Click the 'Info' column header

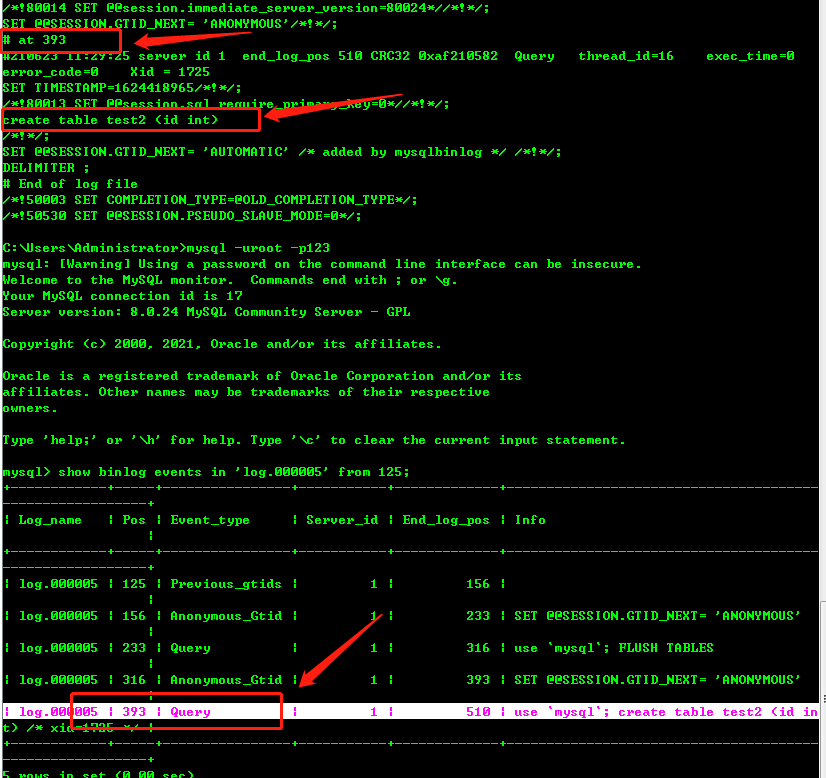pos(530,520)
